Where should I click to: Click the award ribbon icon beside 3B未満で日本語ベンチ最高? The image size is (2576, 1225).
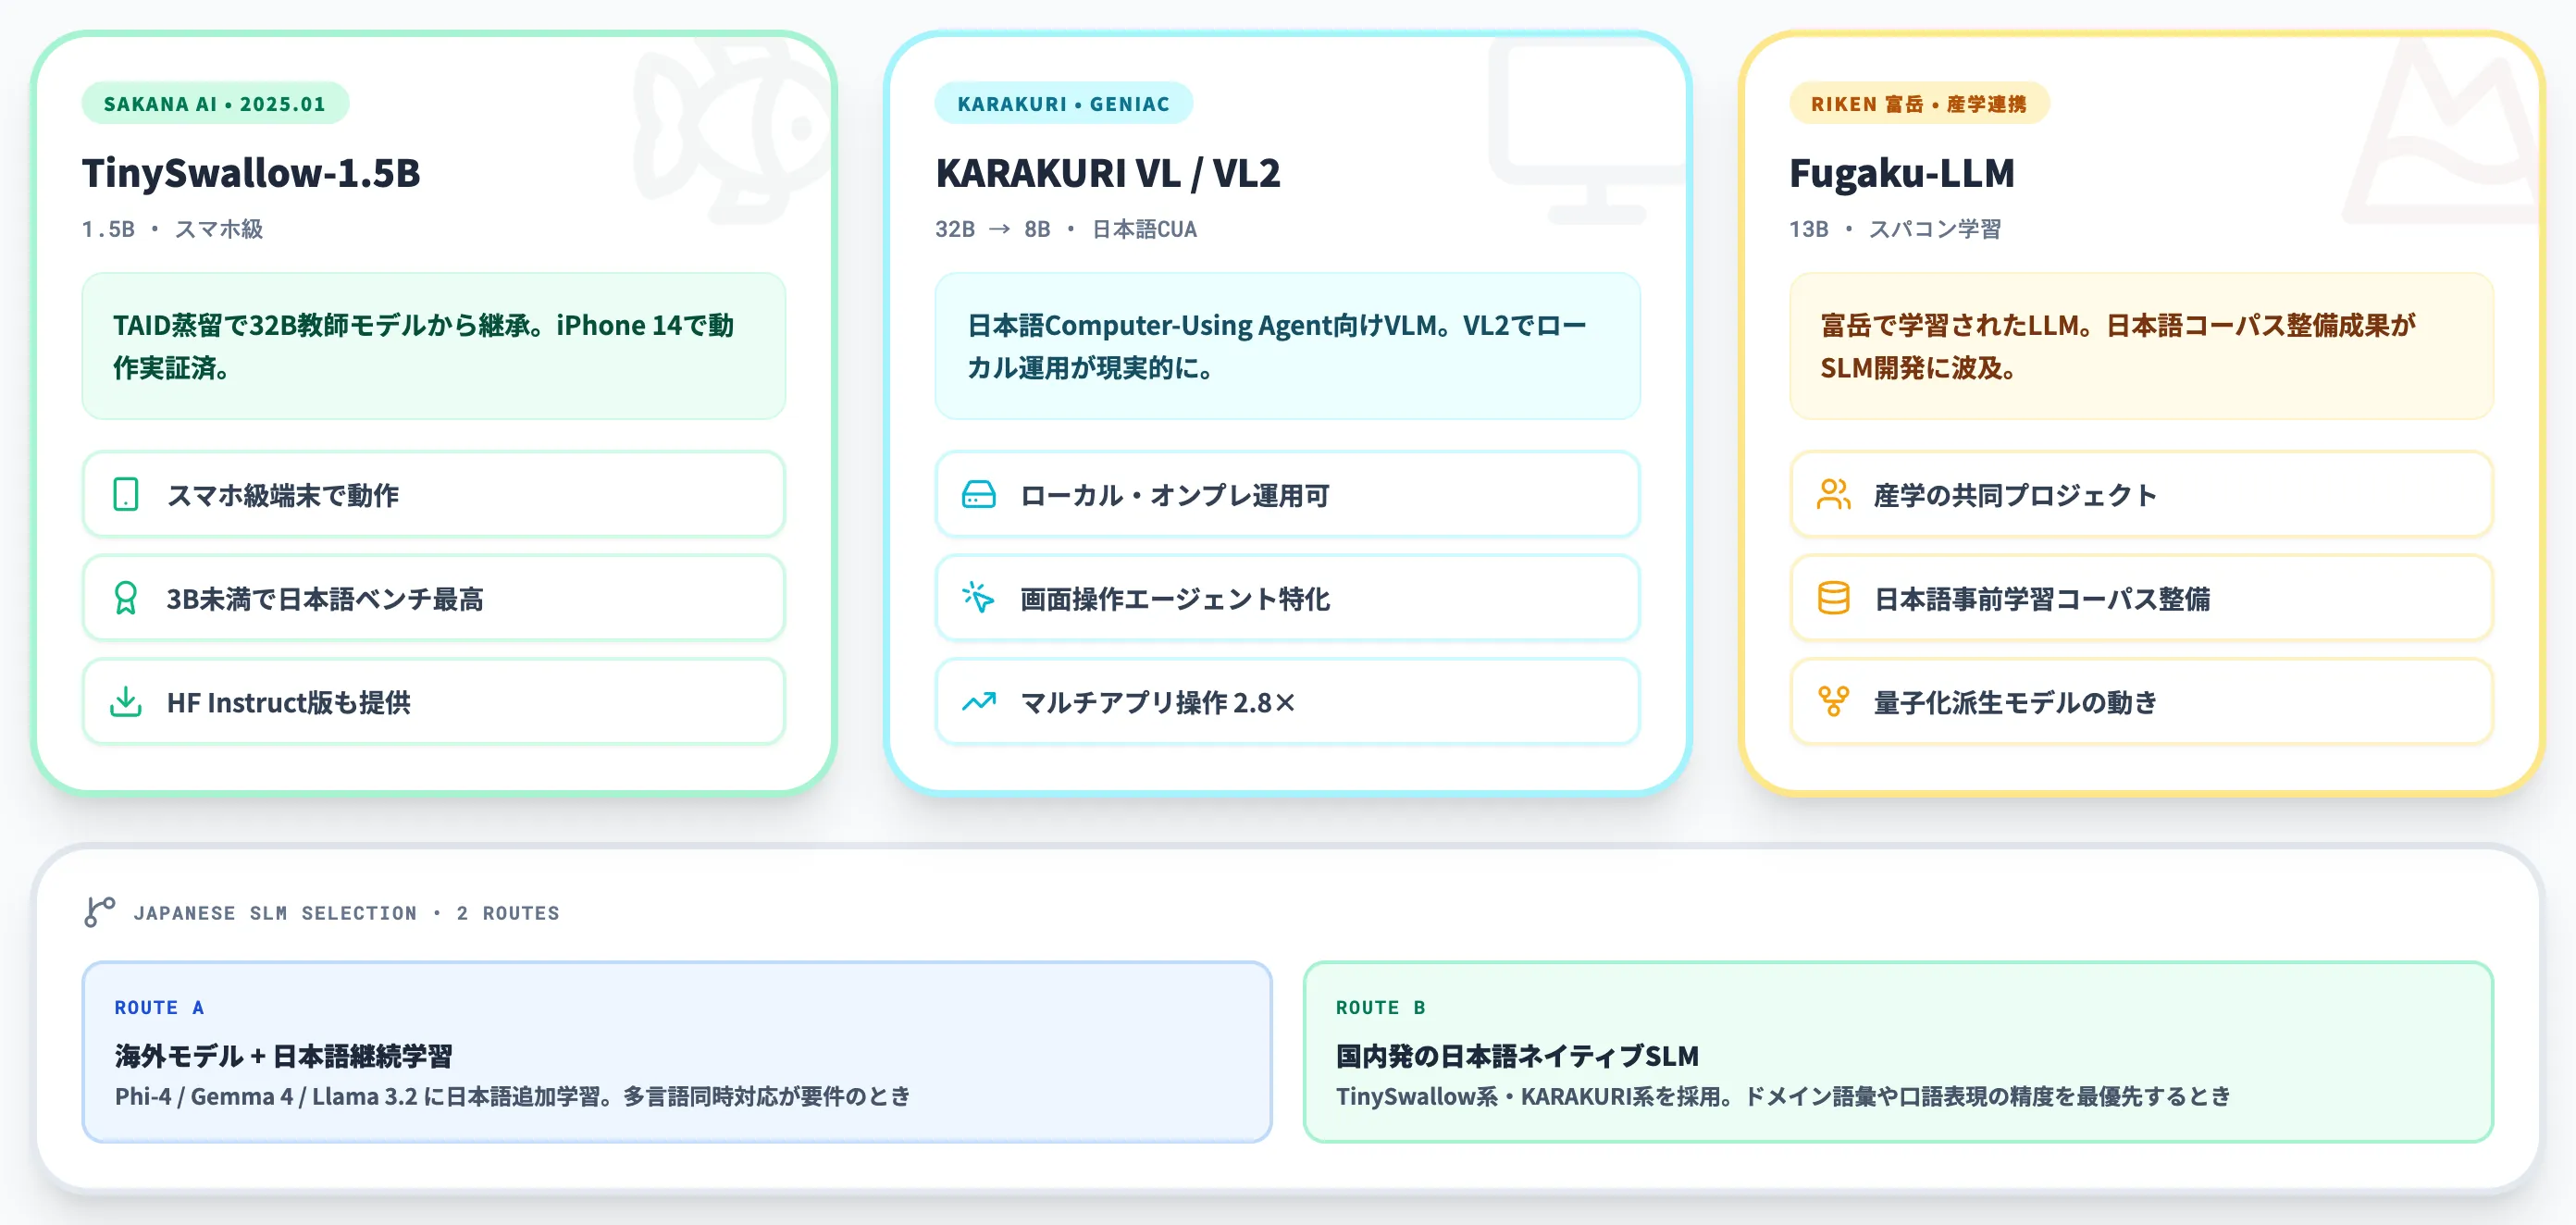point(126,598)
